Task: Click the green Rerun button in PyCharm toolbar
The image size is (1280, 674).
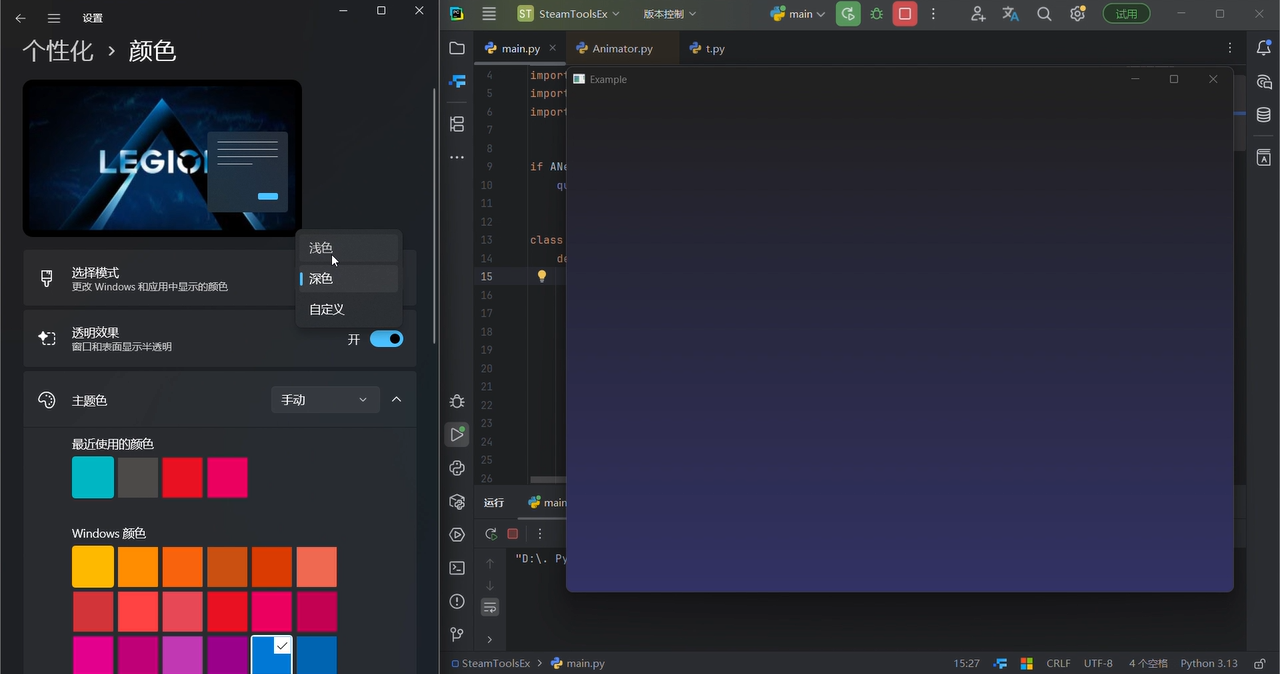Action: (x=848, y=14)
